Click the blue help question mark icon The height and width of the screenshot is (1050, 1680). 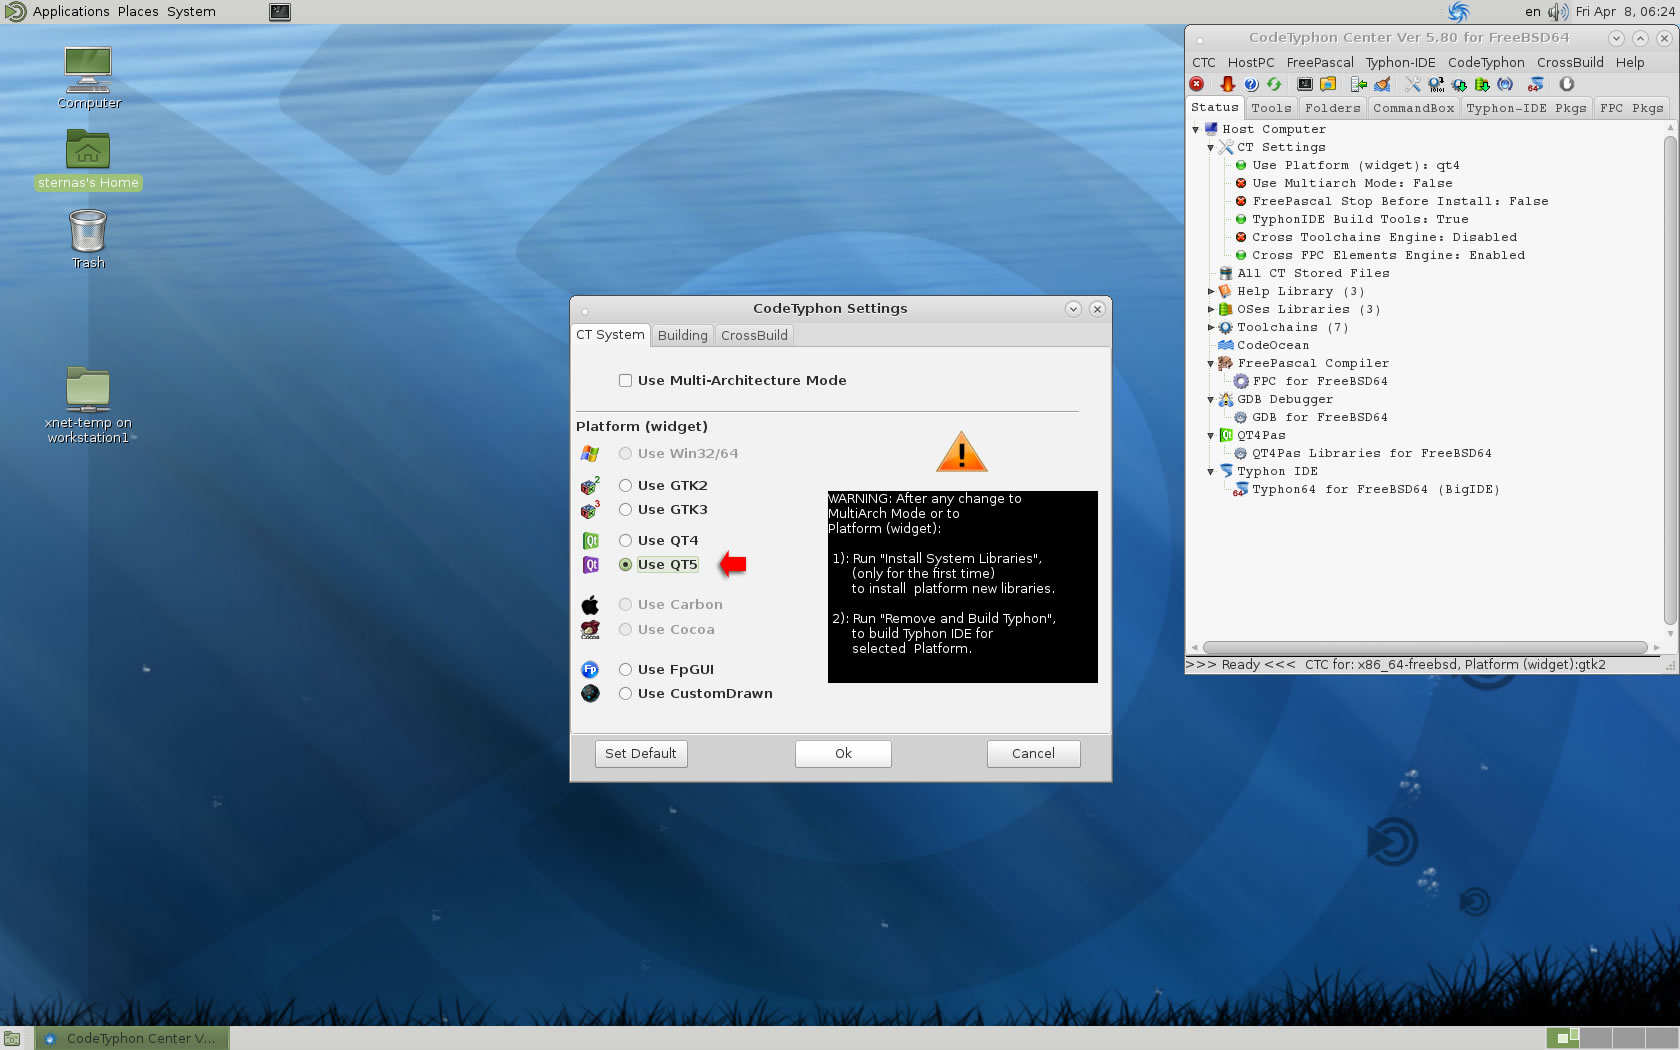click(x=1251, y=84)
